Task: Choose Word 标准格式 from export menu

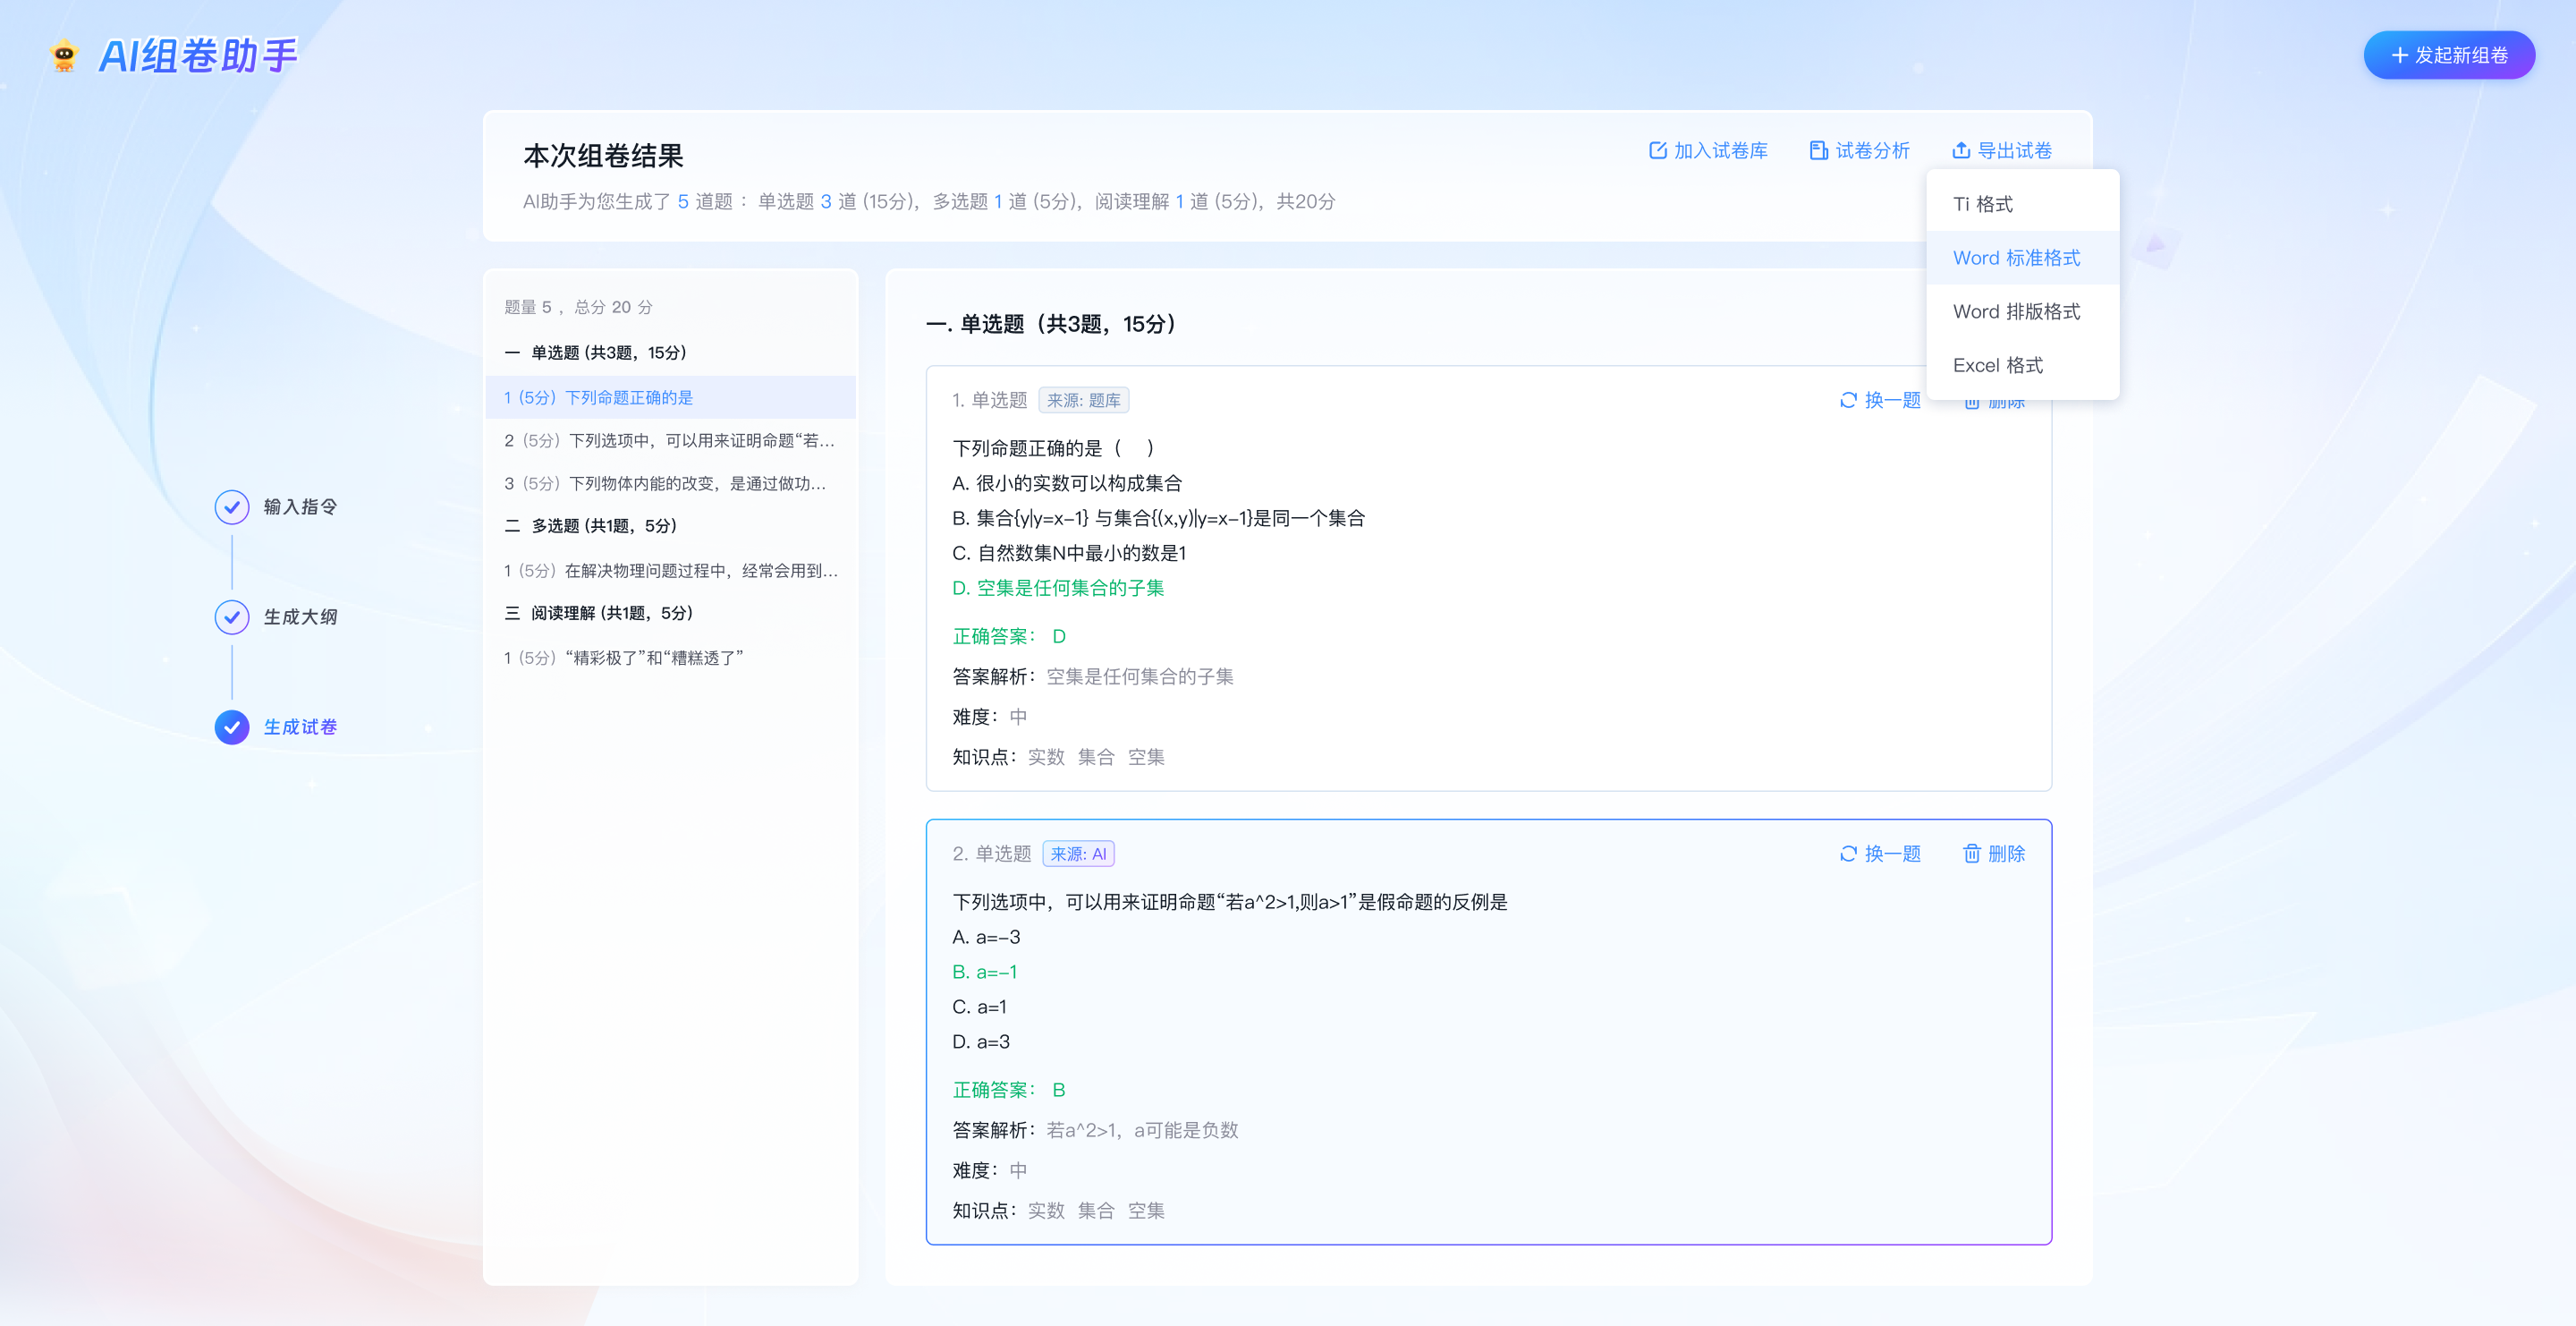Action: [x=2016, y=258]
